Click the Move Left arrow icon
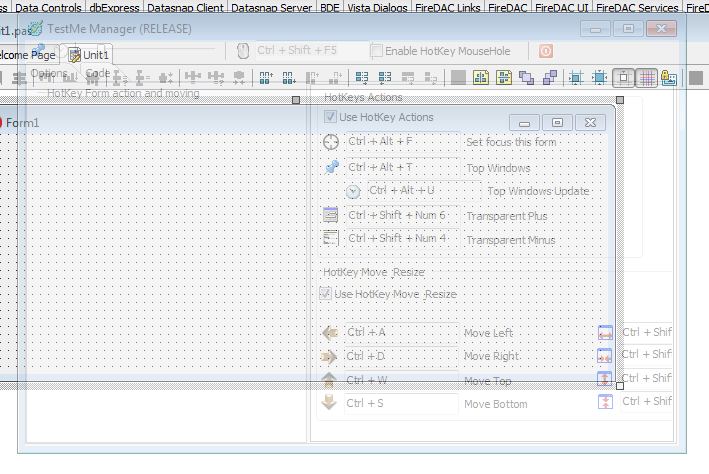This screenshot has height=474, width=709. (329, 332)
